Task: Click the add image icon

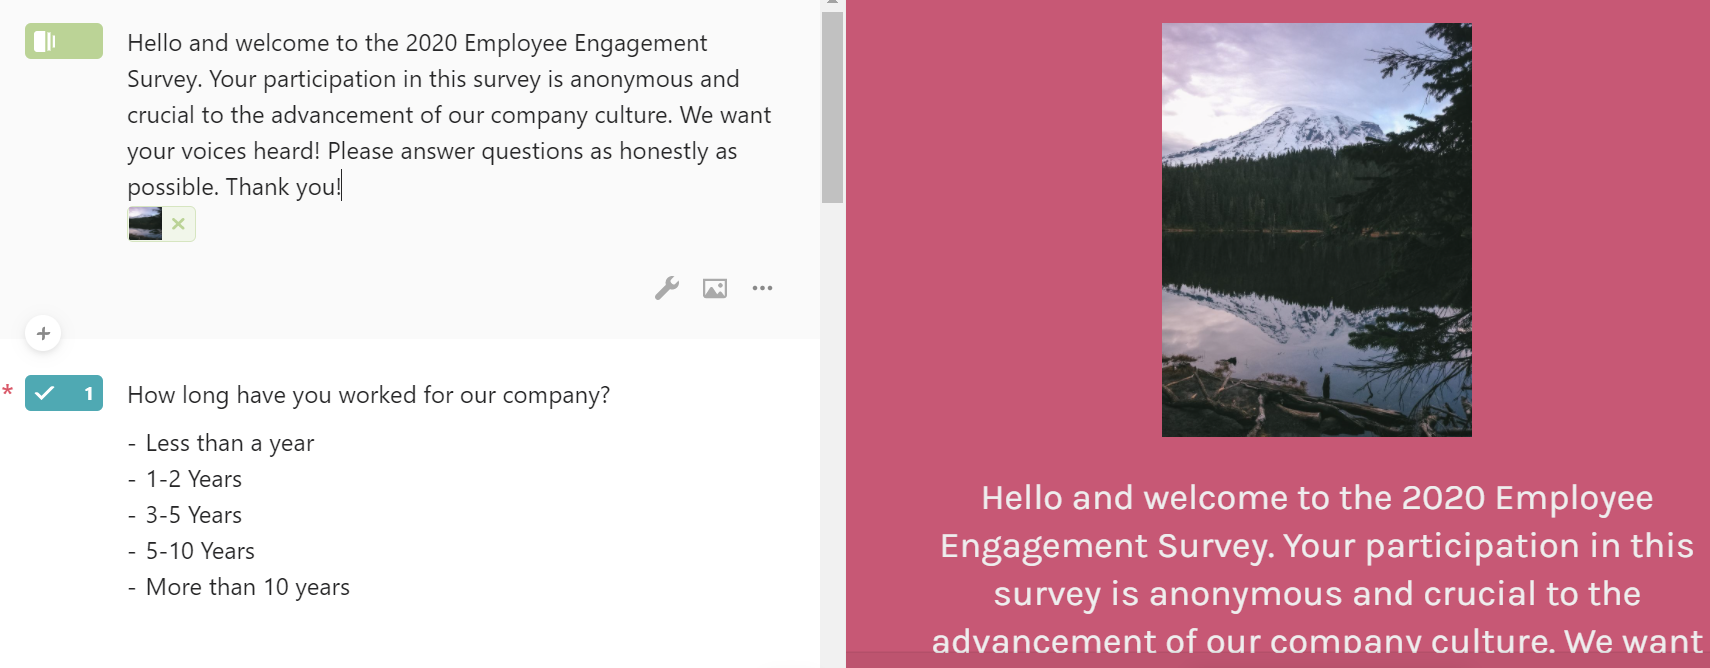Action: (x=715, y=288)
